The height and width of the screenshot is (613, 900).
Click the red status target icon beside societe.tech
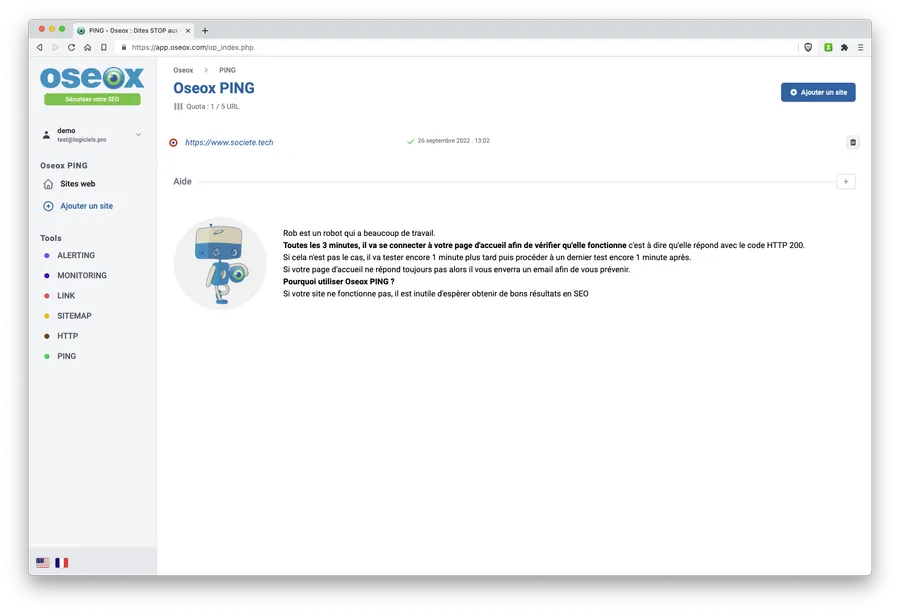[x=173, y=142]
